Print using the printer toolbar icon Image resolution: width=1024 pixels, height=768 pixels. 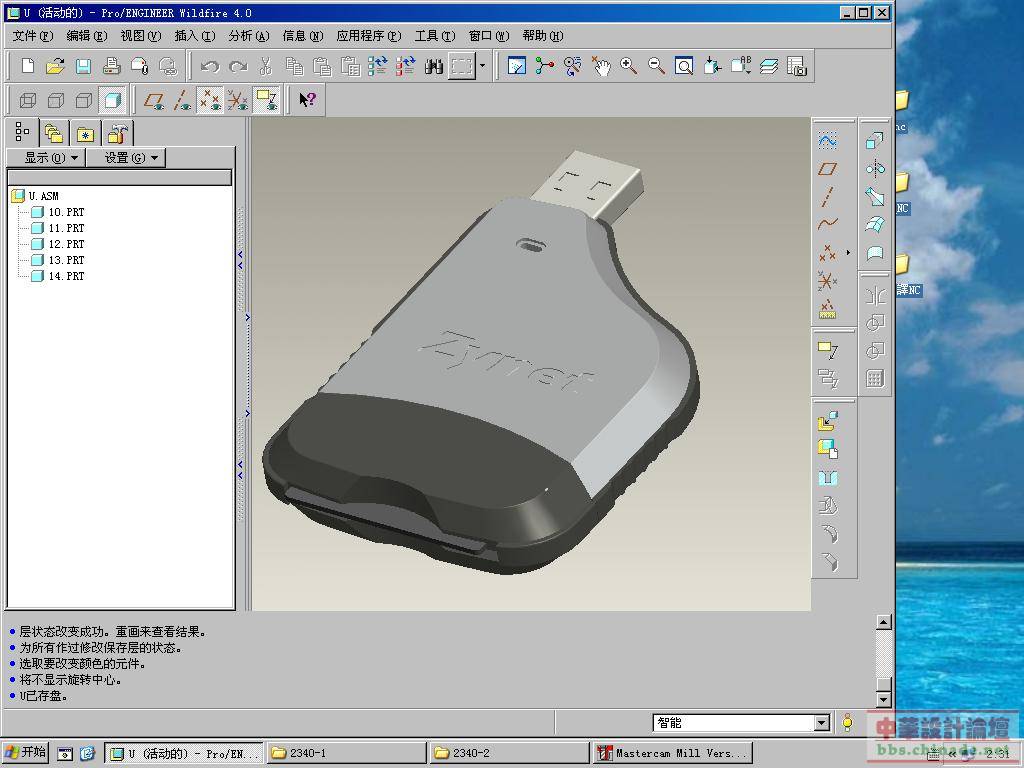(x=112, y=66)
